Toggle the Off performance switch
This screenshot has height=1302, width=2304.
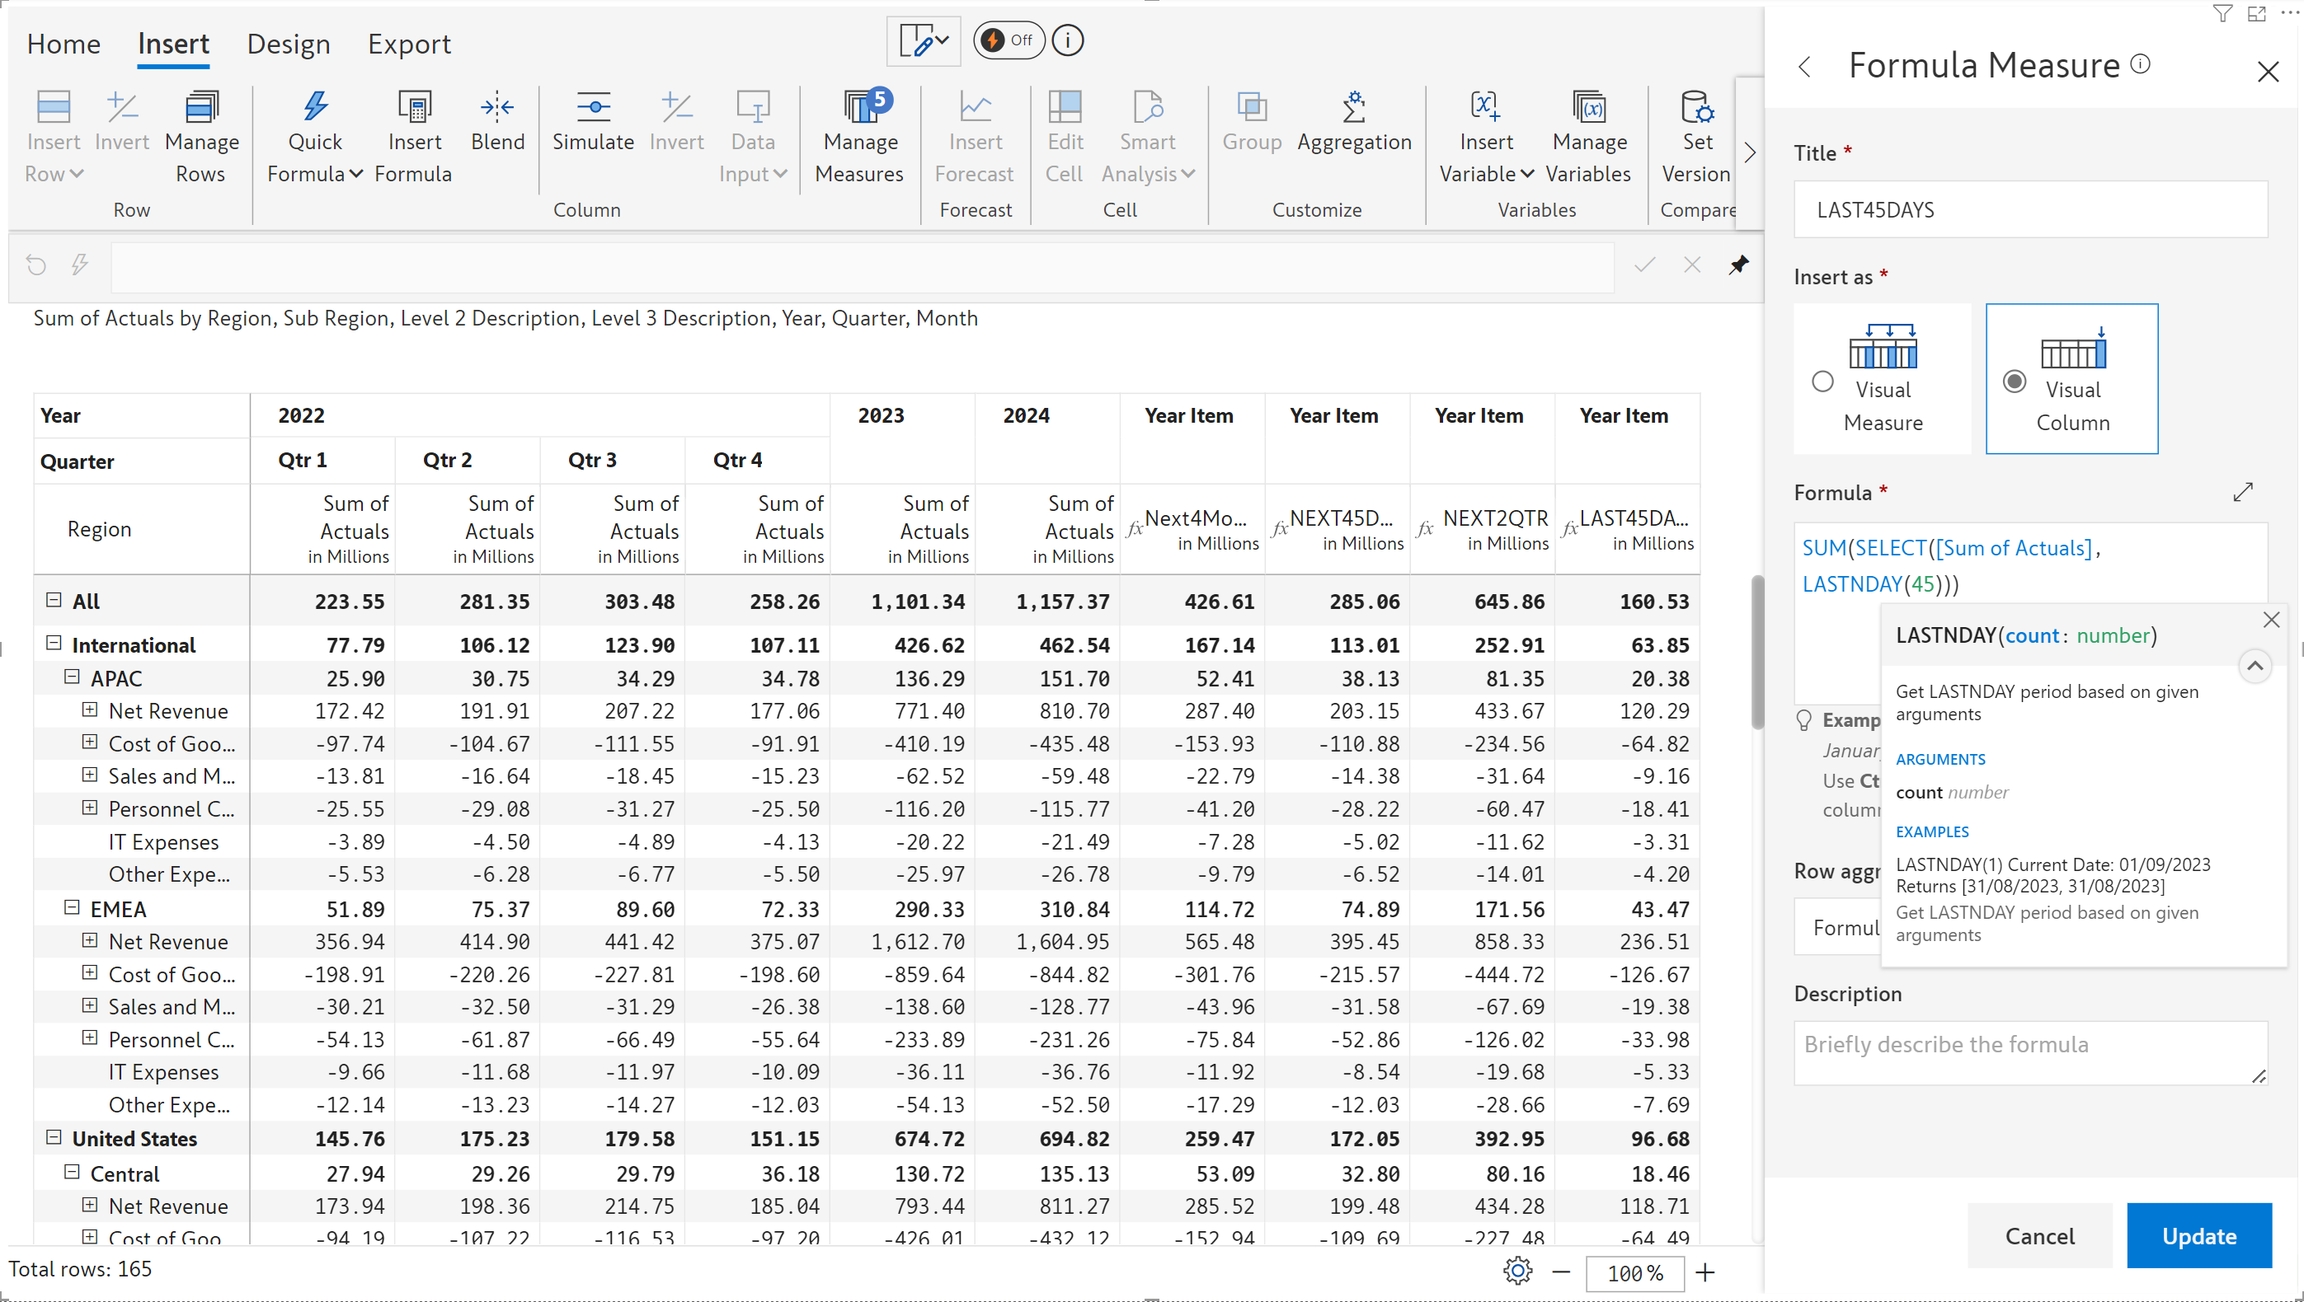click(1008, 41)
